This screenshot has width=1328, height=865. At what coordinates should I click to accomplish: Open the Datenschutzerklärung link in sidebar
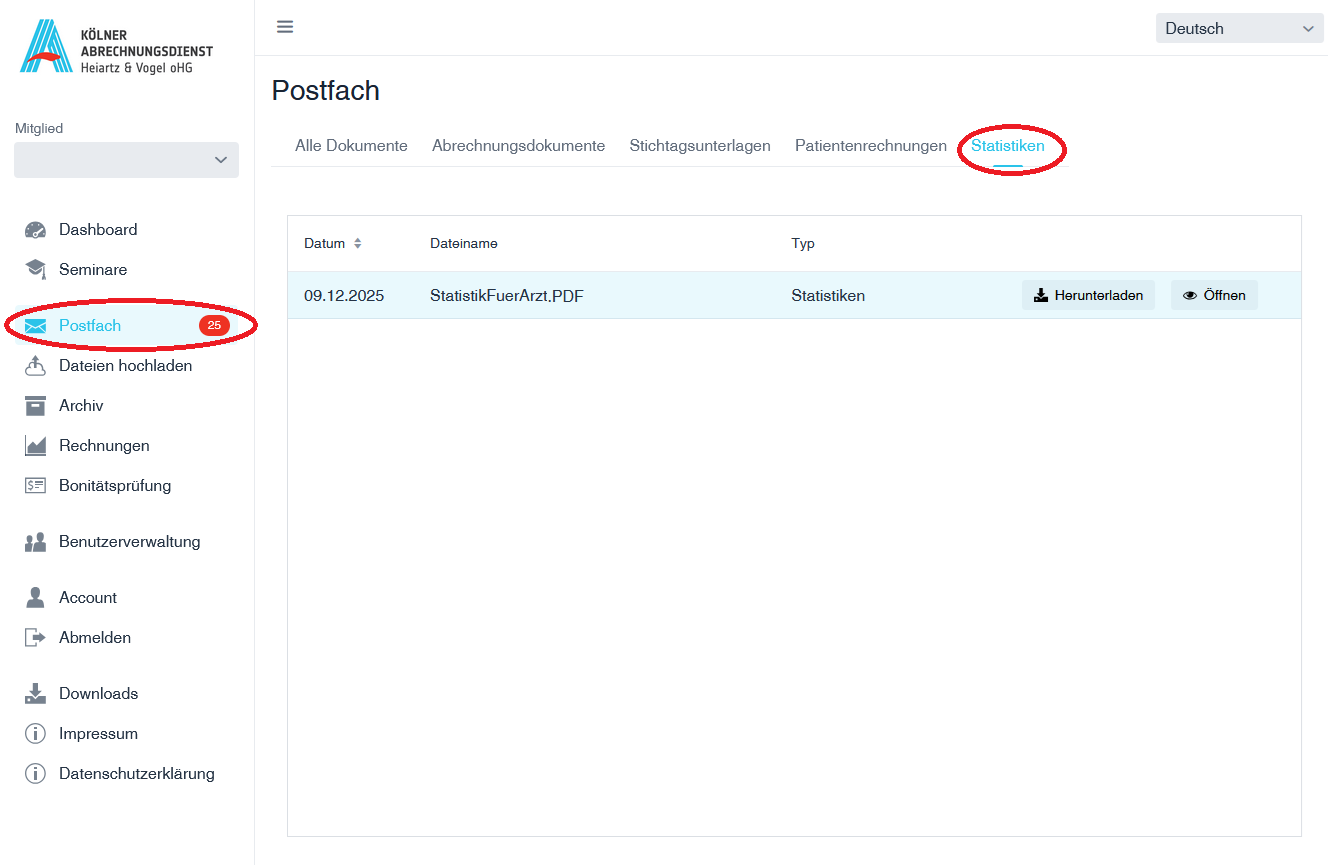pos(136,774)
